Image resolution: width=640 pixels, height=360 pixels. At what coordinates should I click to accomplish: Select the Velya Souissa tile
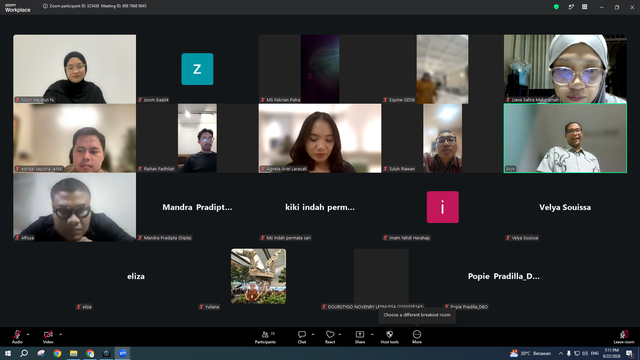[x=565, y=207]
